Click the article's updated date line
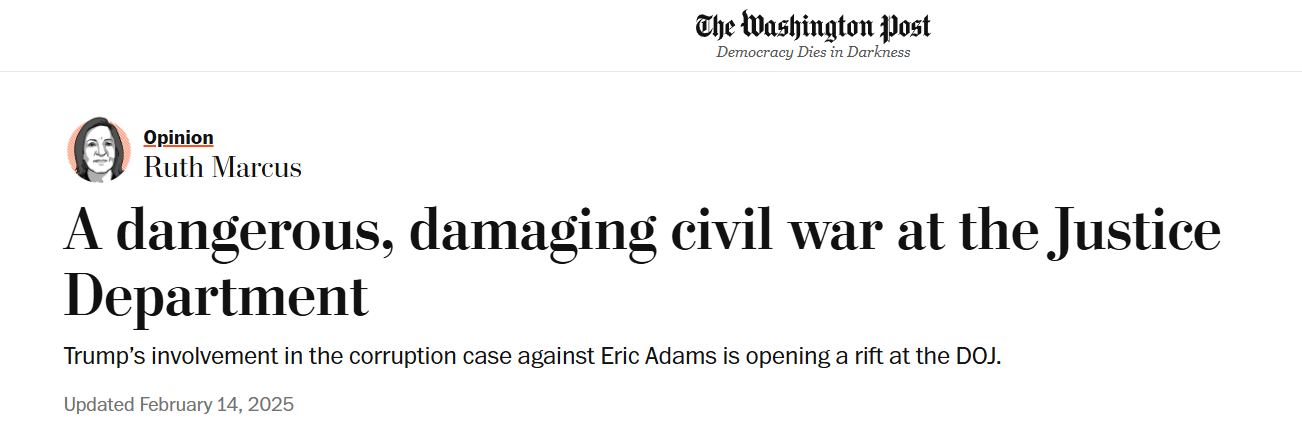Screen dimensions: 1302x433 point(178,405)
